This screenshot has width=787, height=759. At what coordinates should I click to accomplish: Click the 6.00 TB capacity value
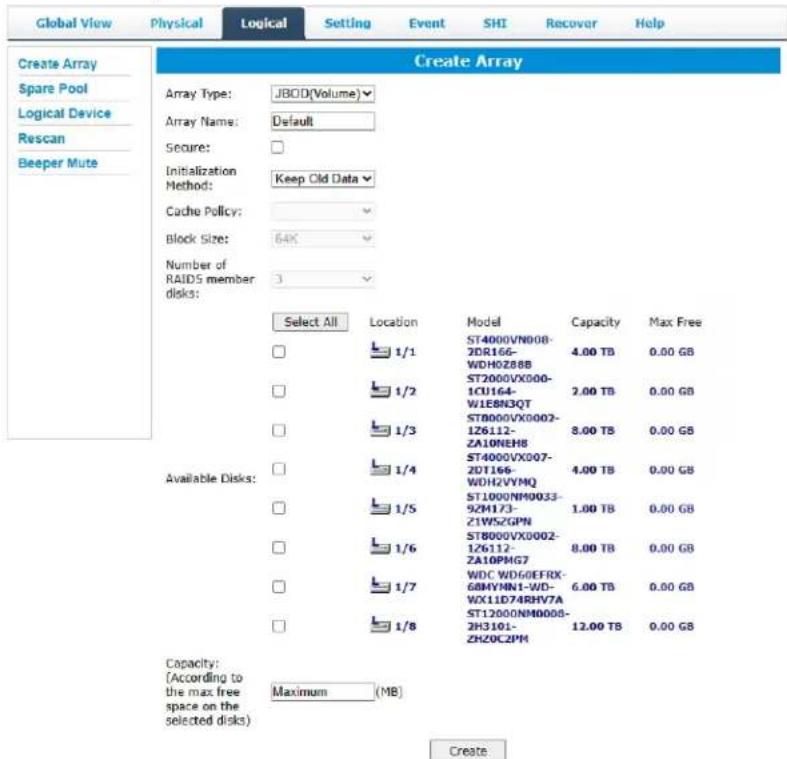click(593, 587)
